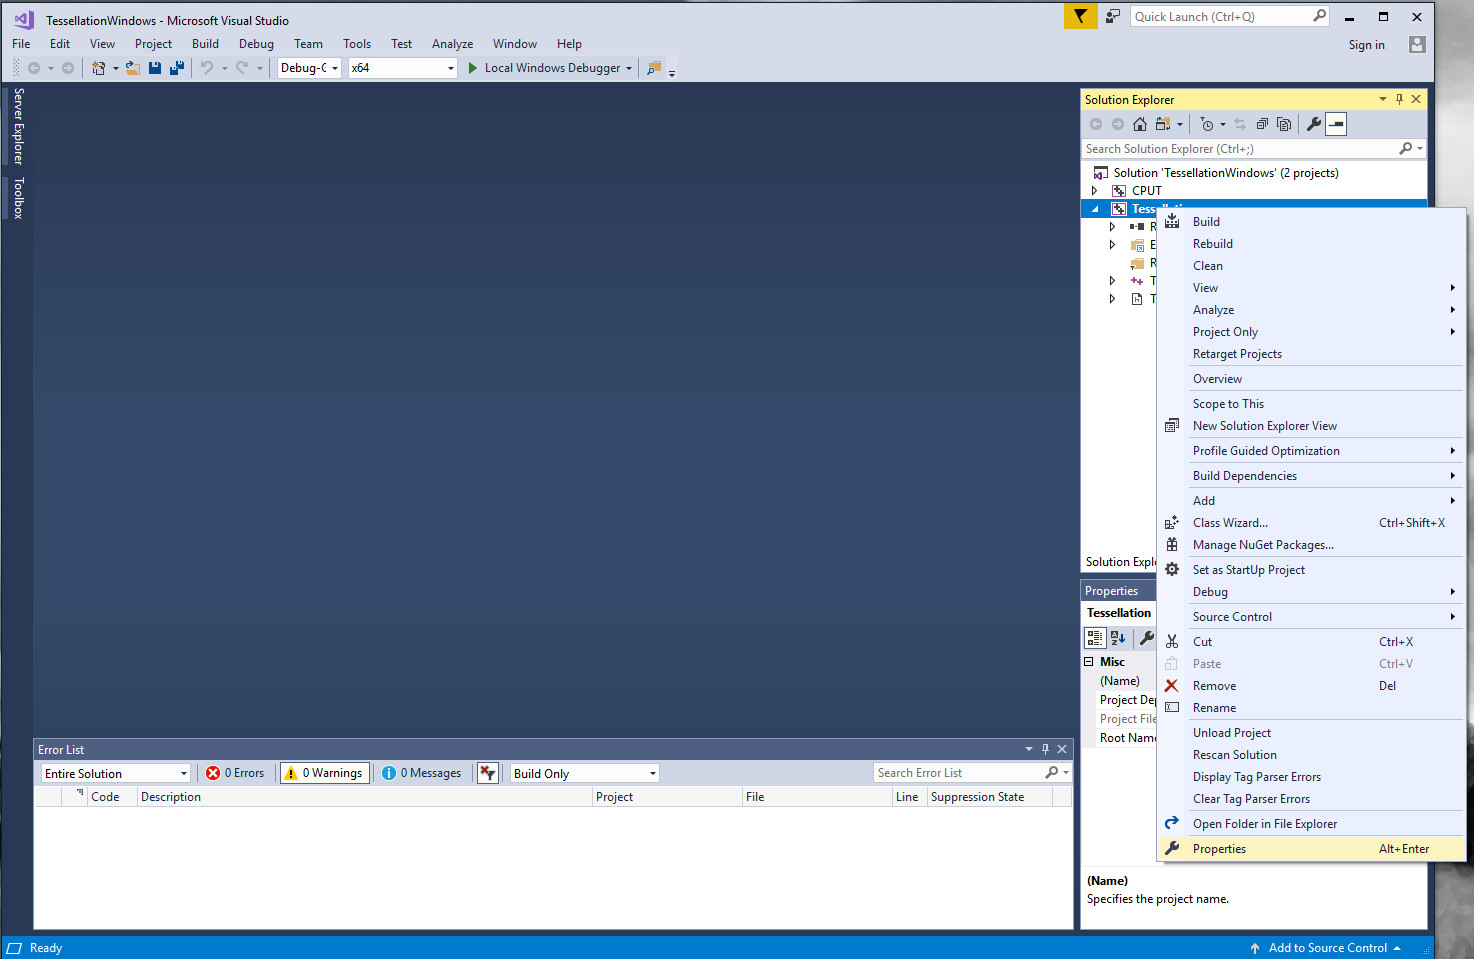Click the Search Solution Explorer field

tap(1254, 149)
